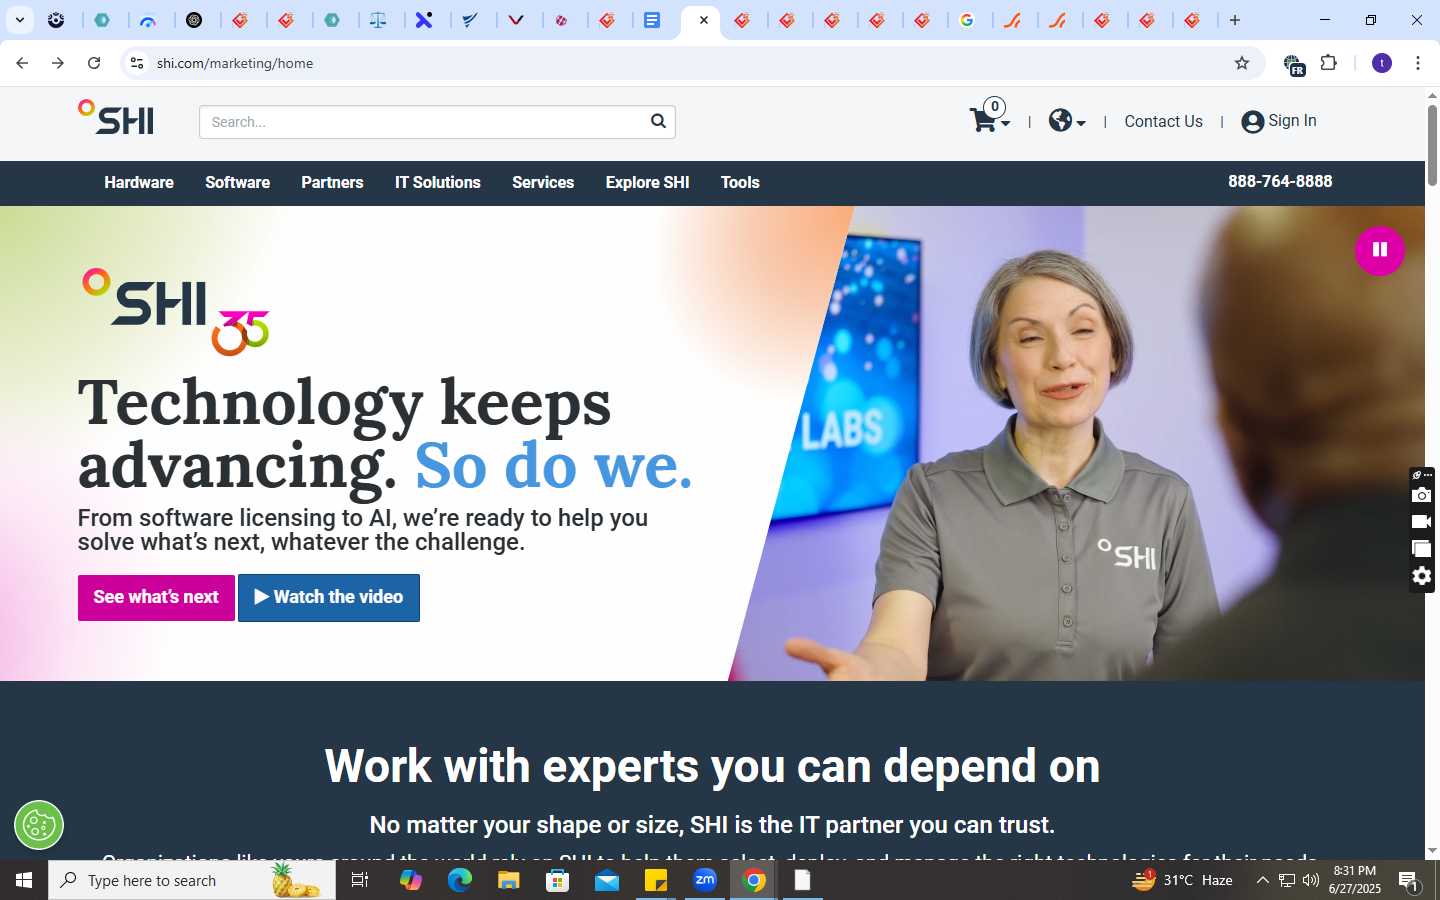This screenshot has width=1440, height=900.
Task: Click the video record icon in side widget
Action: click(1421, 522)
